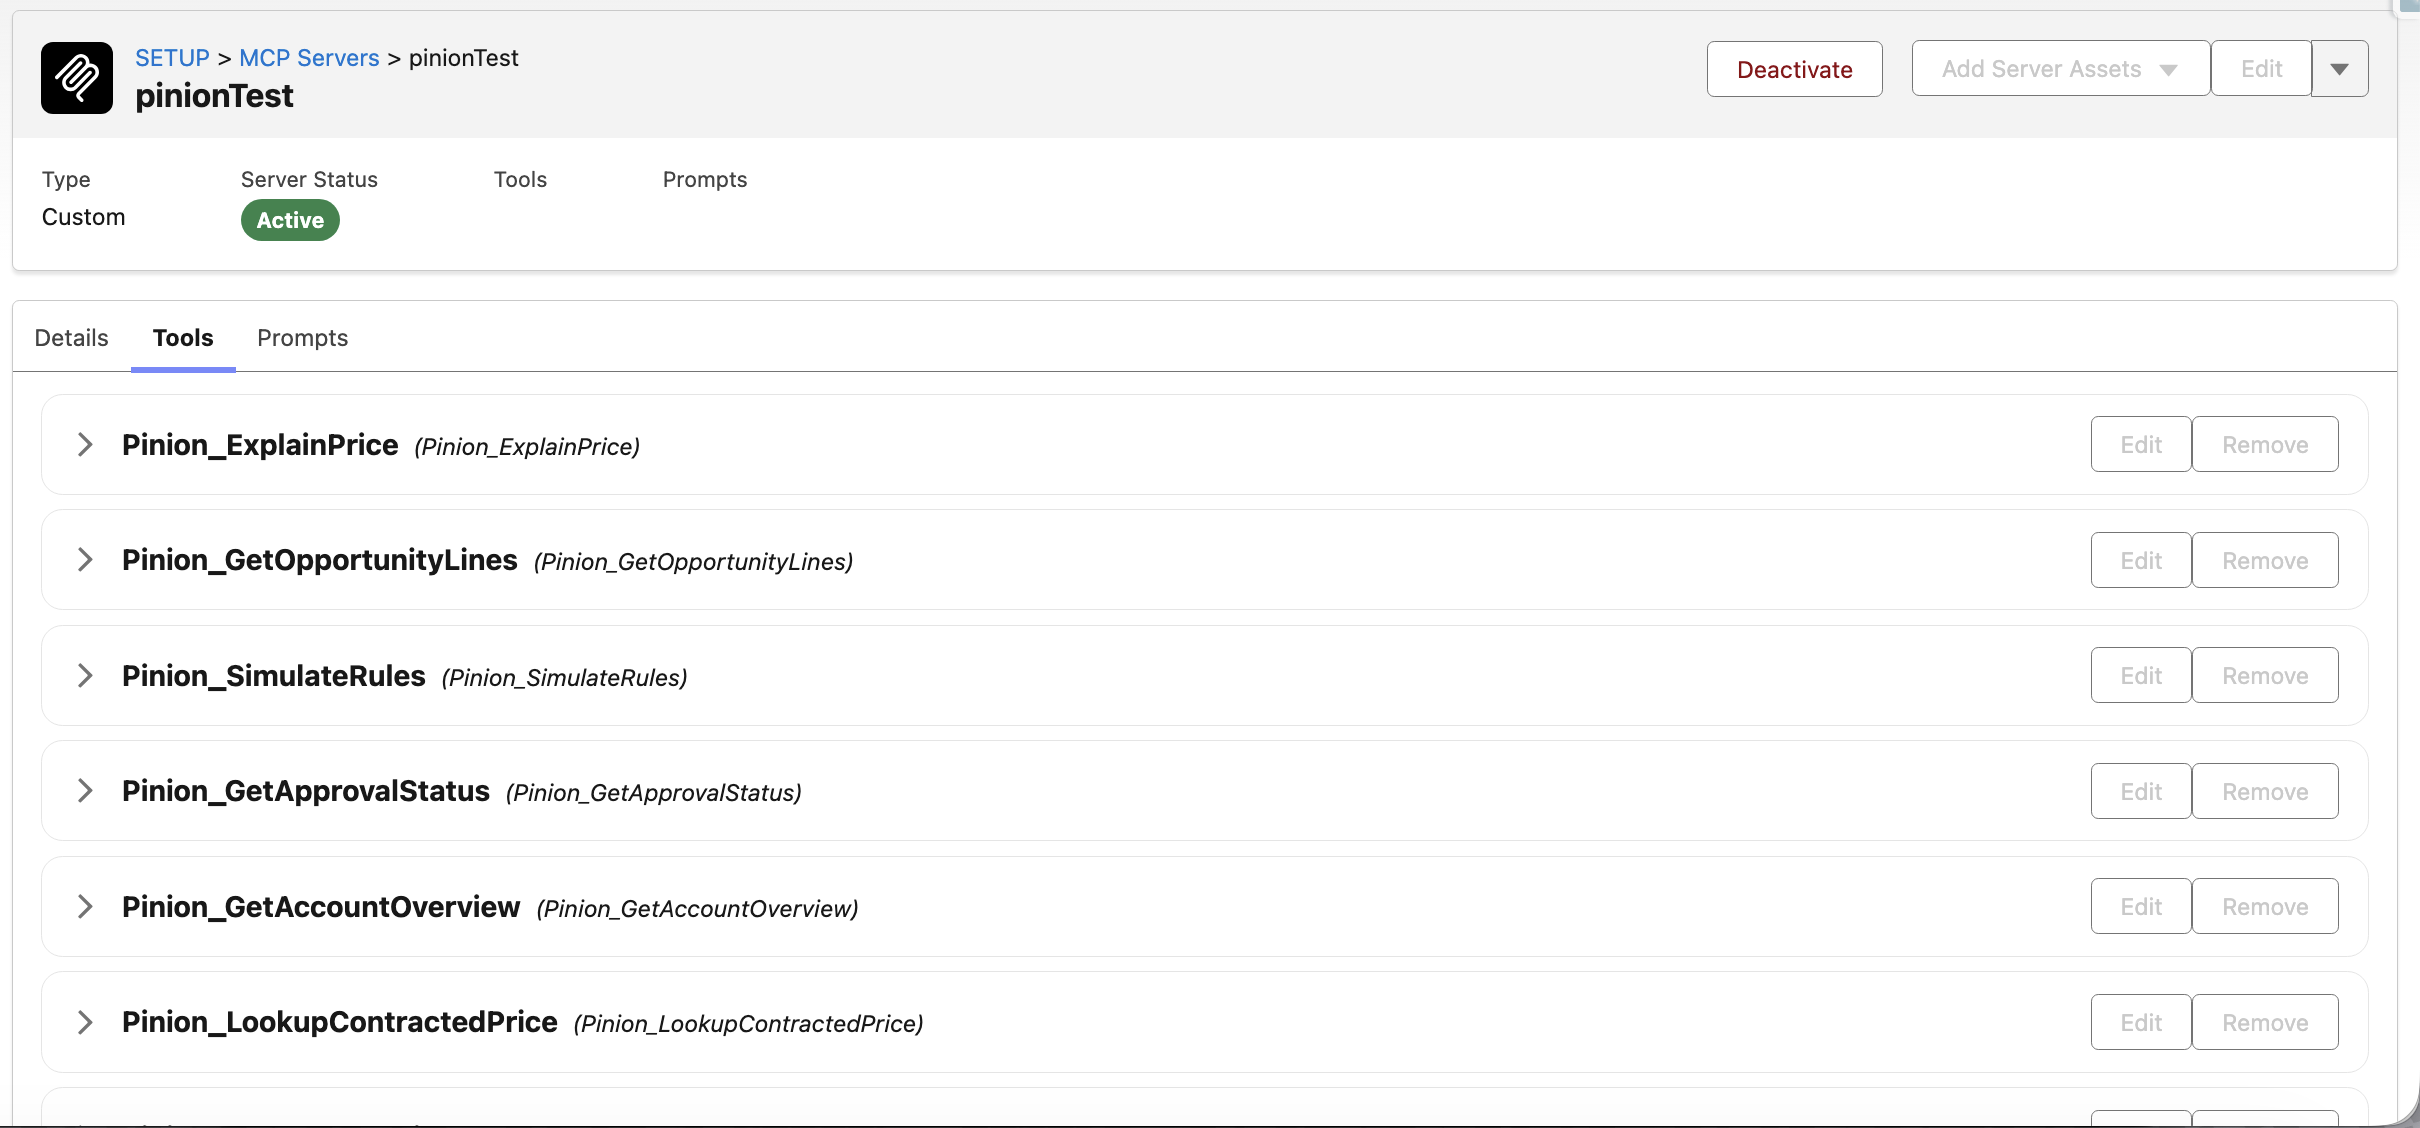Click the Pinion_LookupContractedPrice tool name

point(340,1022)
